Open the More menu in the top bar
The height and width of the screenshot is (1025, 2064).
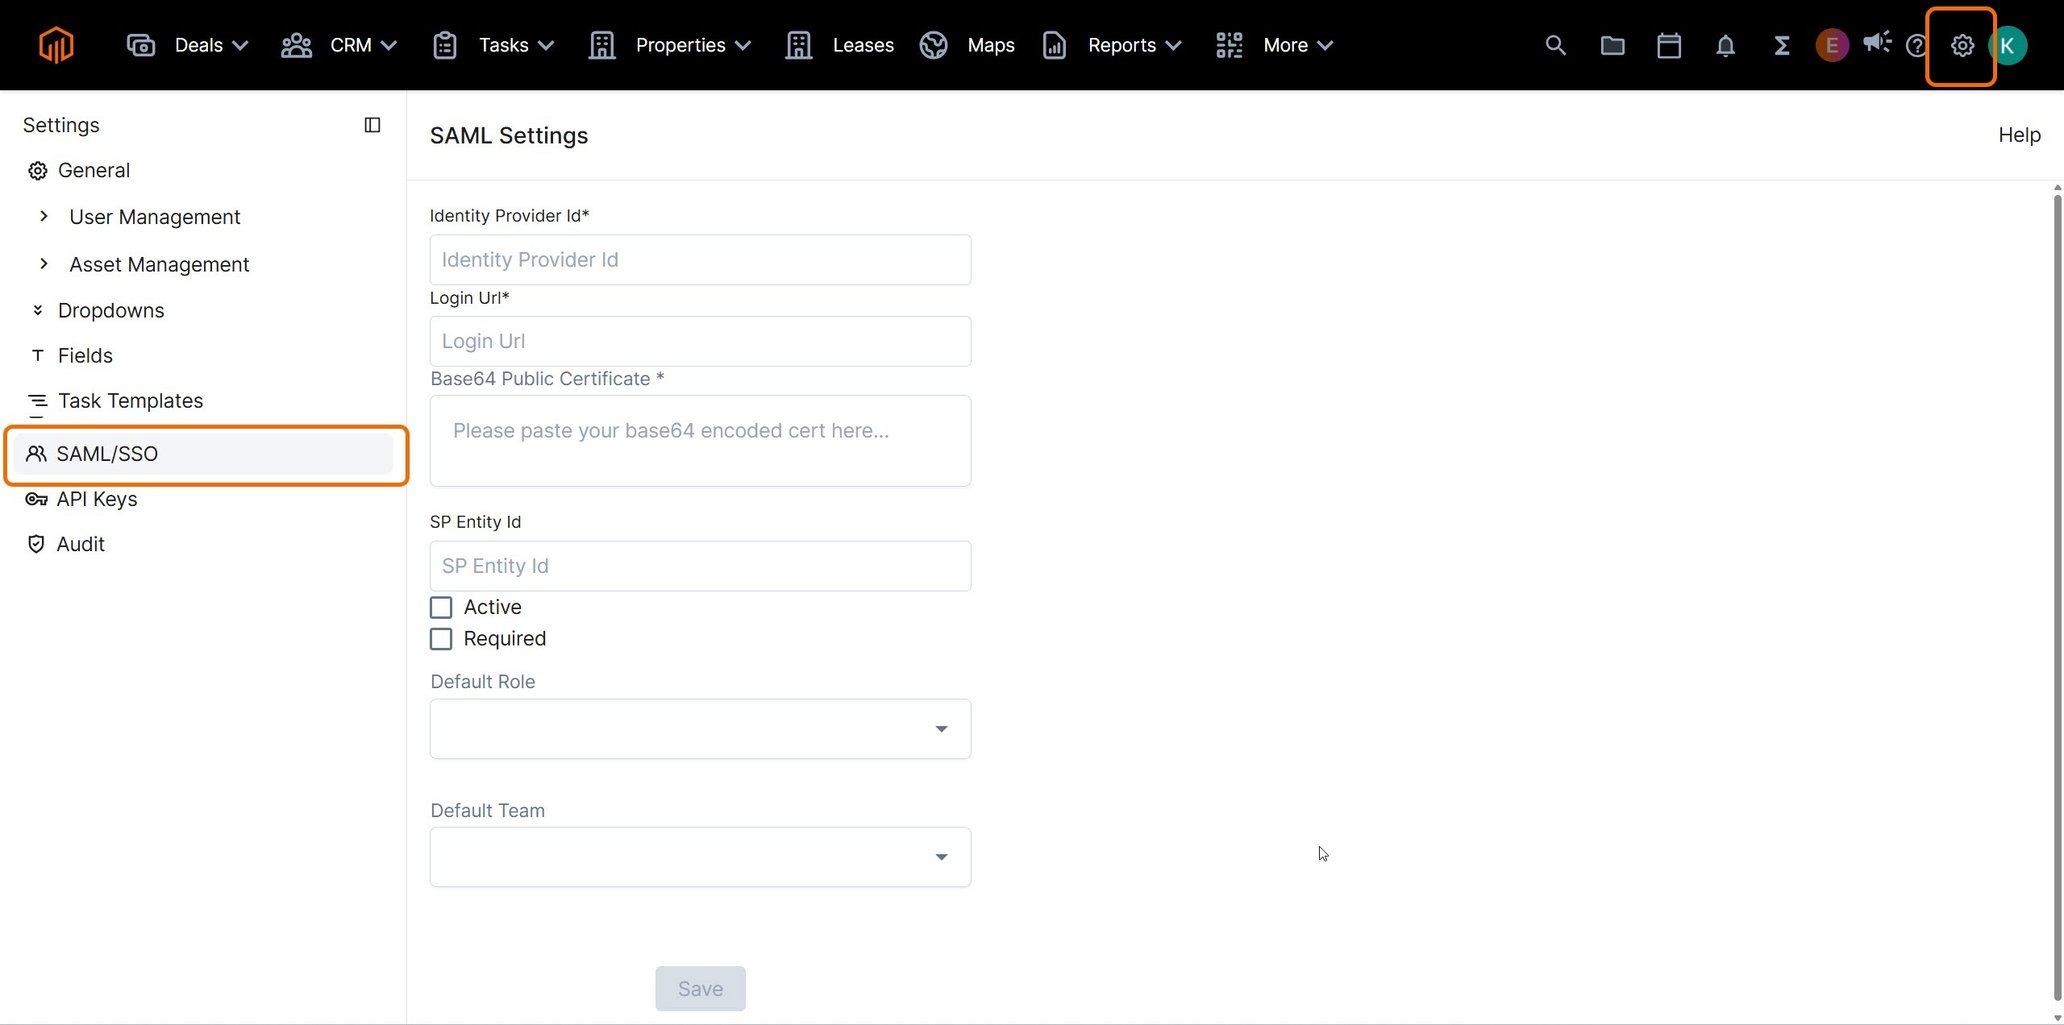point(1285,45)
